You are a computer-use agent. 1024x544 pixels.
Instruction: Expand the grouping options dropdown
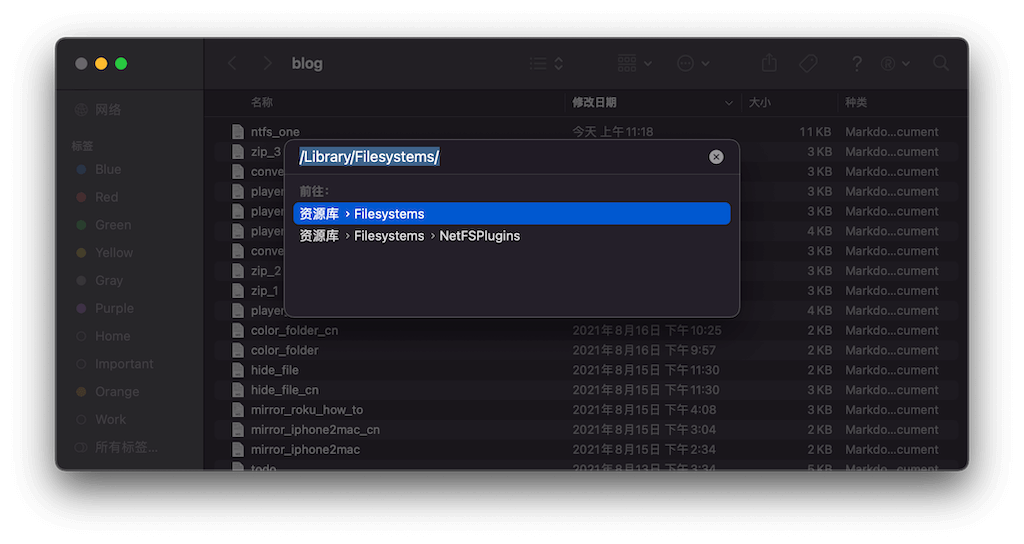[634, 63]
